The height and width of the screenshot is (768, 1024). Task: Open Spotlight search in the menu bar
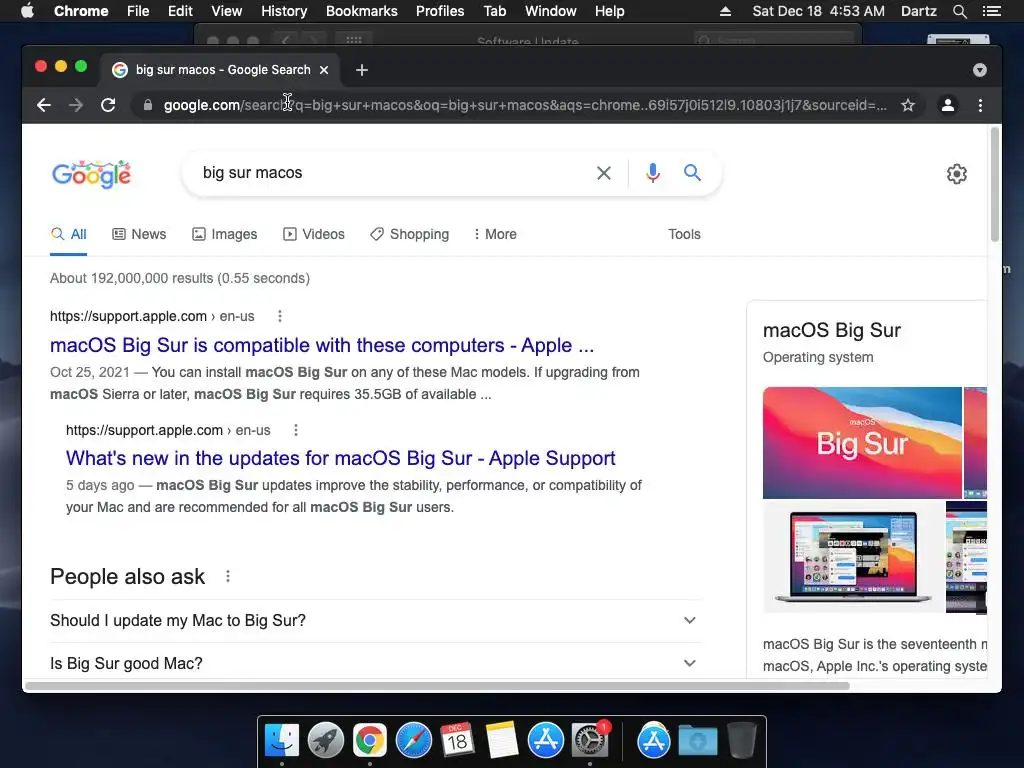click(959, 11)
